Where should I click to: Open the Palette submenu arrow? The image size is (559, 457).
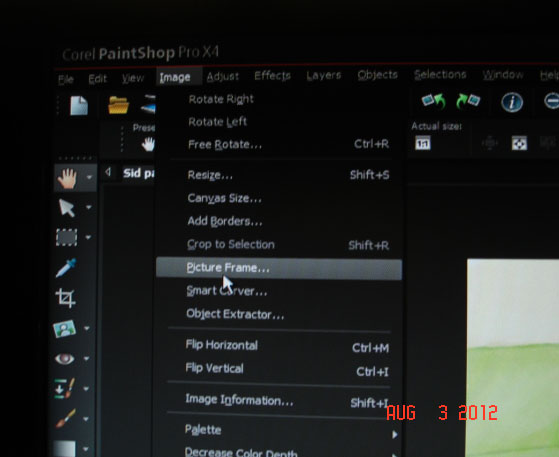395,435
